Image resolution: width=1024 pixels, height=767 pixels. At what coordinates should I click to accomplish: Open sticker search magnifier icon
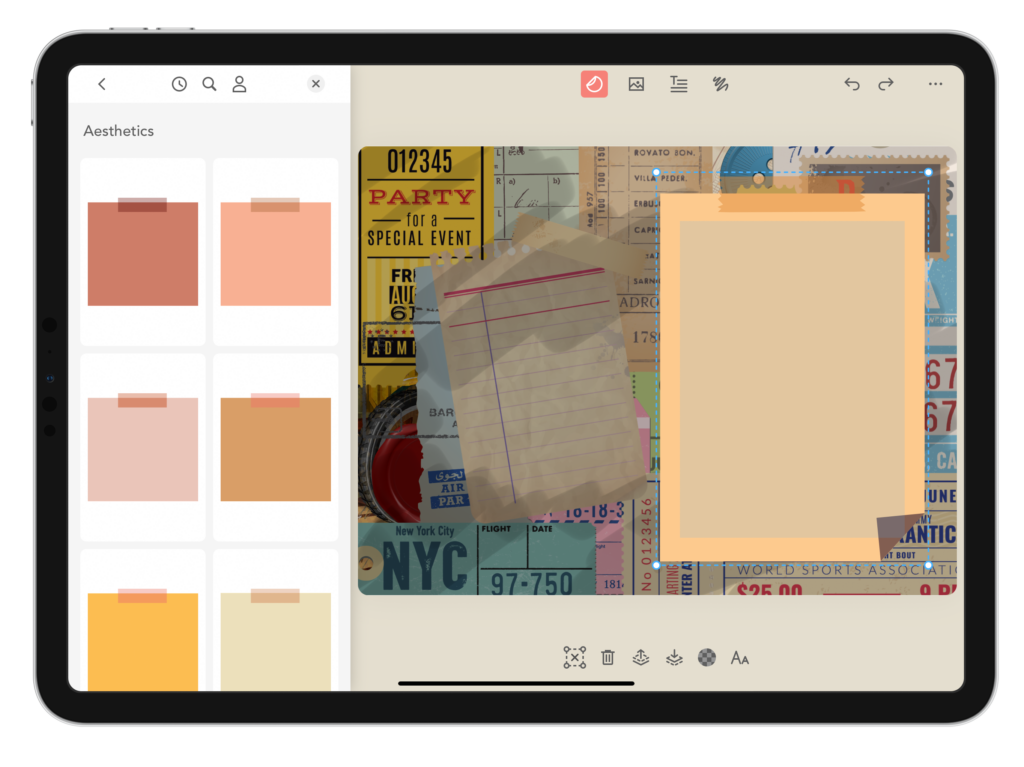point(209,84)
